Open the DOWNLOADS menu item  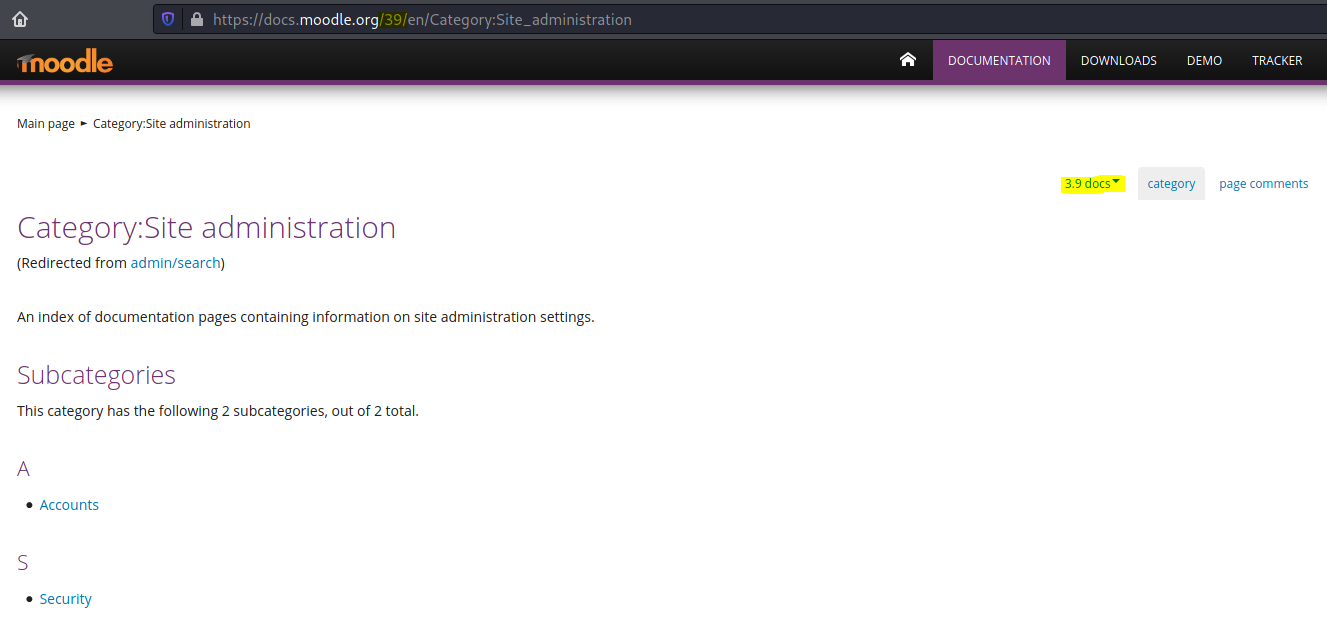[x=1118, y=61]
